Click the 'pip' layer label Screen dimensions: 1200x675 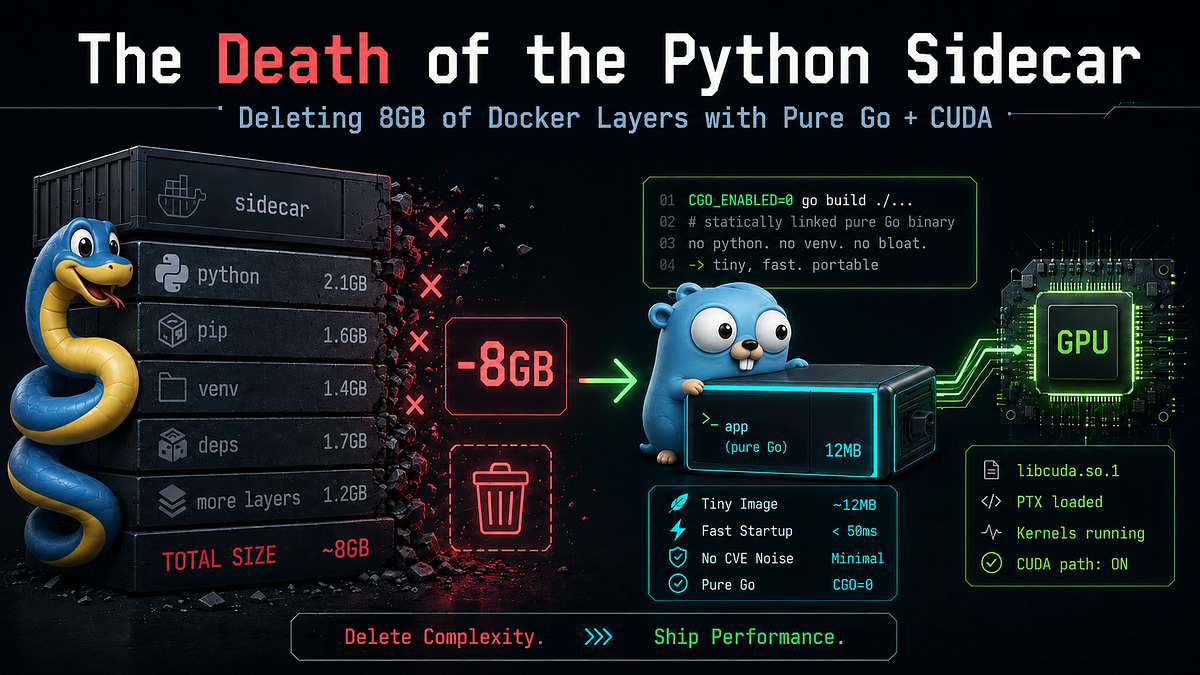pos(214,333)
